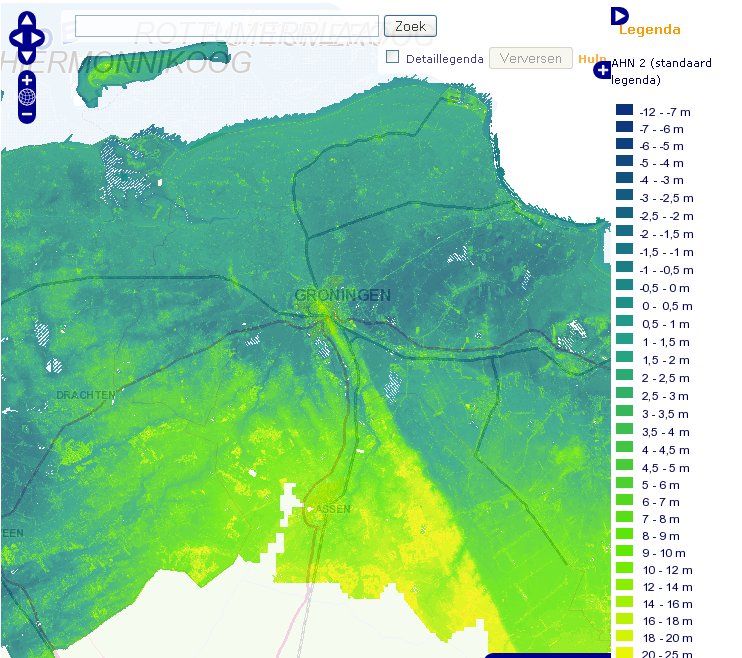Click the Drachten label on the map

coord(85,396)
